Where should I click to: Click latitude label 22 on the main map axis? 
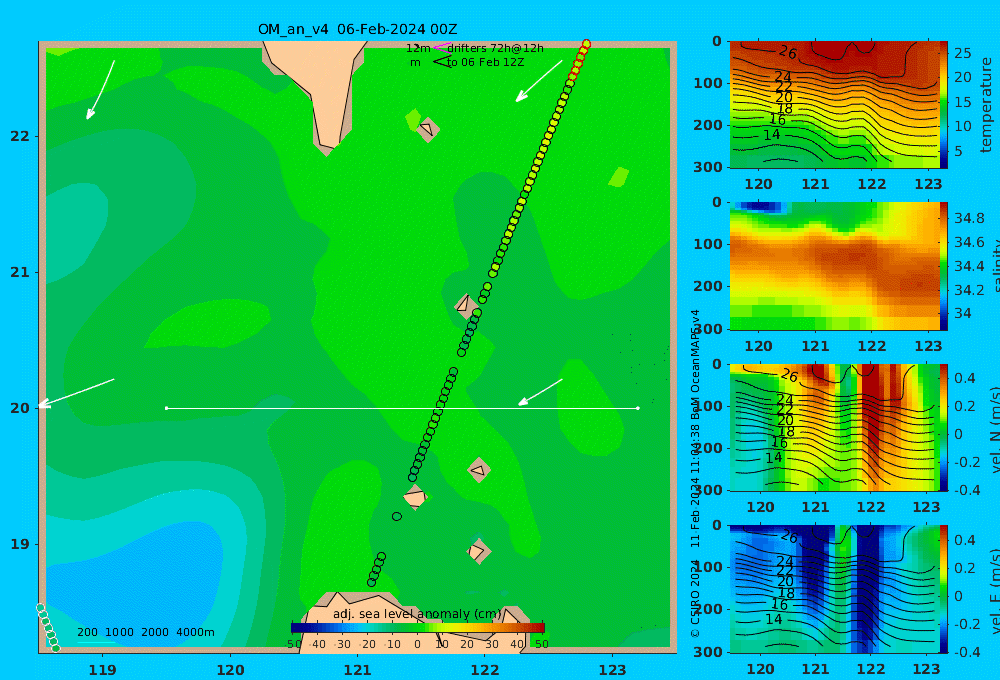point(20,137)
